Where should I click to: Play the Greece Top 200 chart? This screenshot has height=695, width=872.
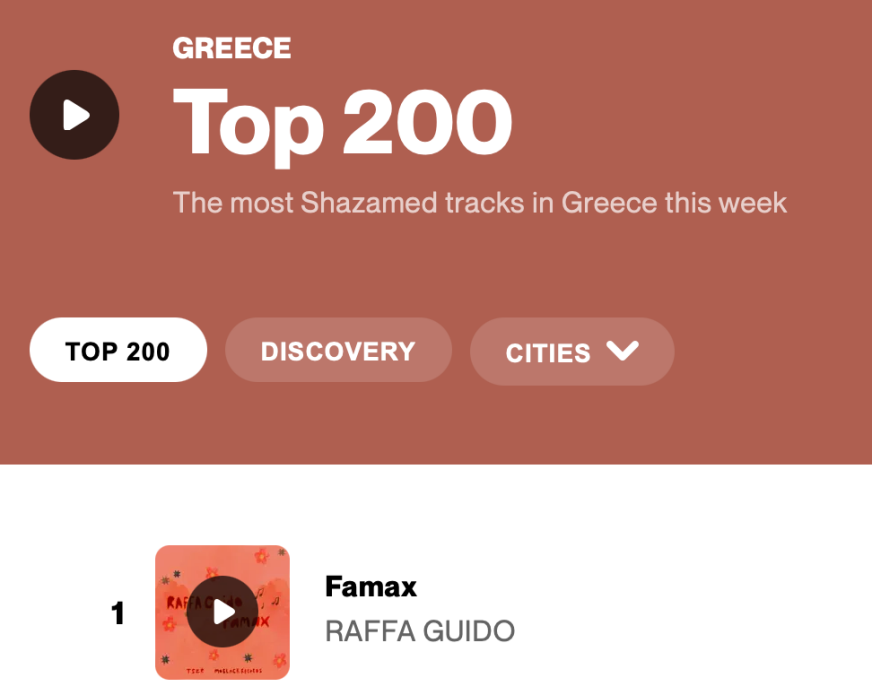click(74, 115)
